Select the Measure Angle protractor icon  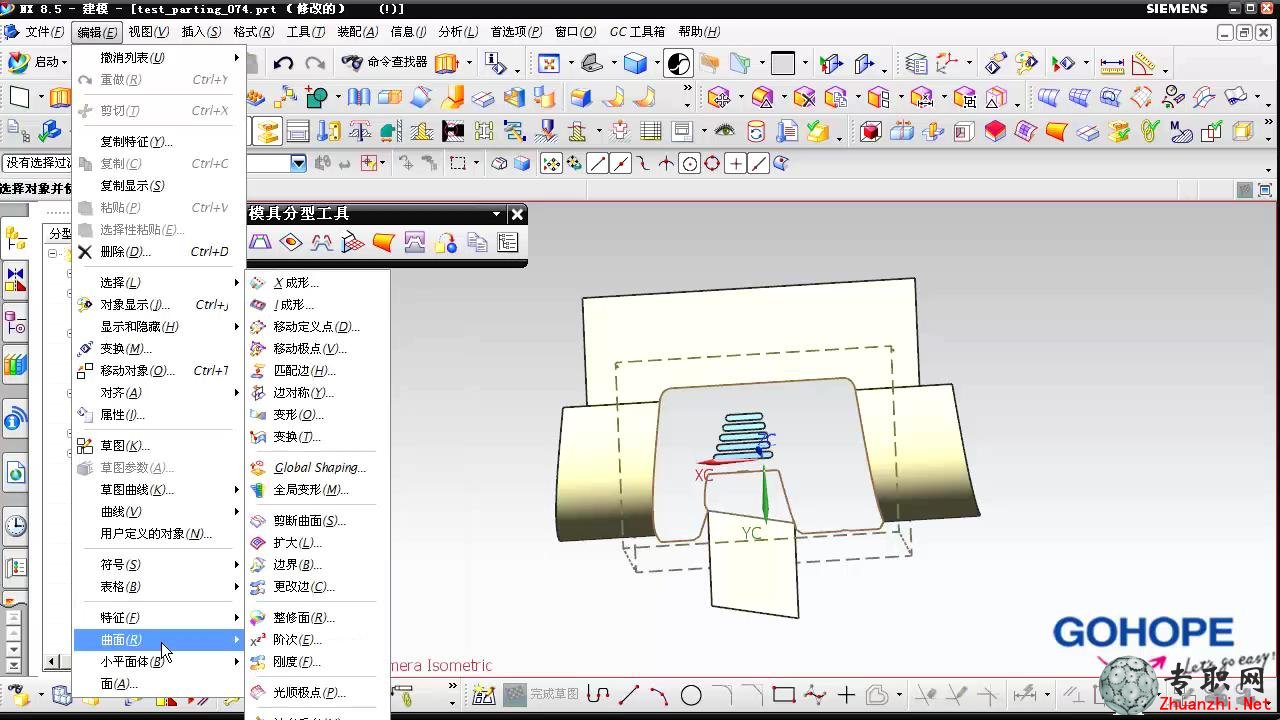(x=1143, y=64)
